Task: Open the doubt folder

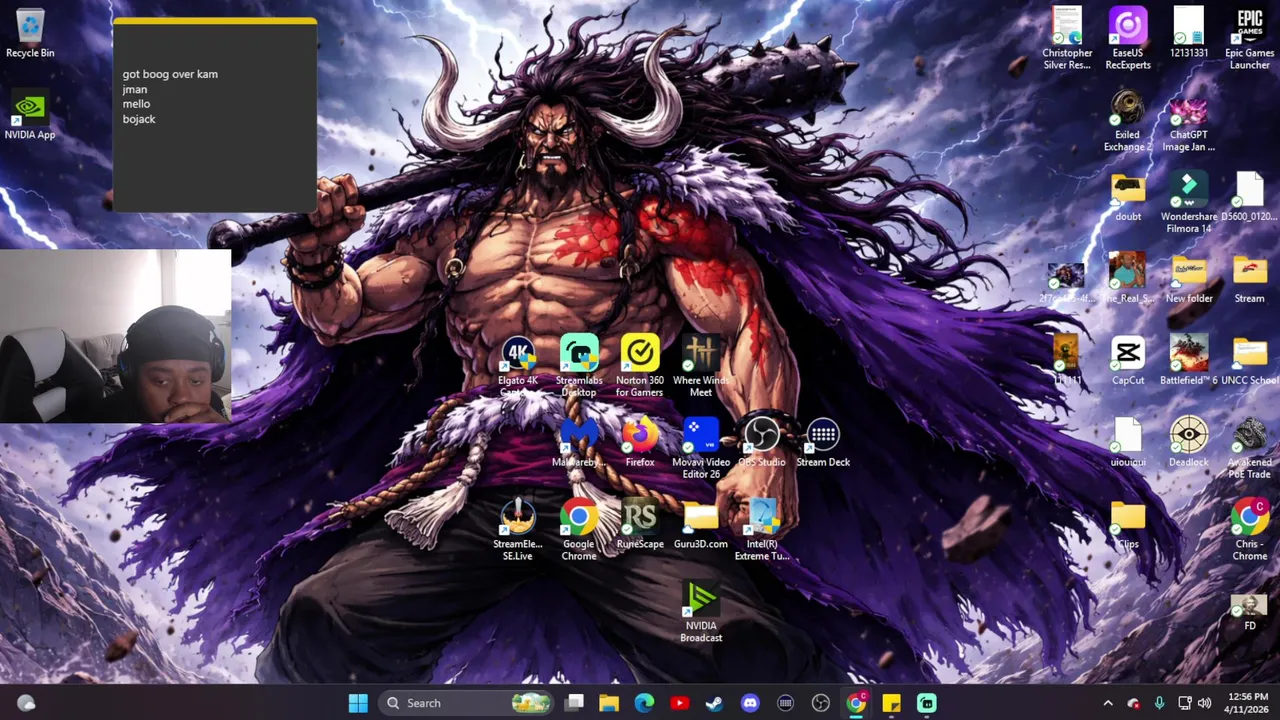Action: (x=1128, y=197)
